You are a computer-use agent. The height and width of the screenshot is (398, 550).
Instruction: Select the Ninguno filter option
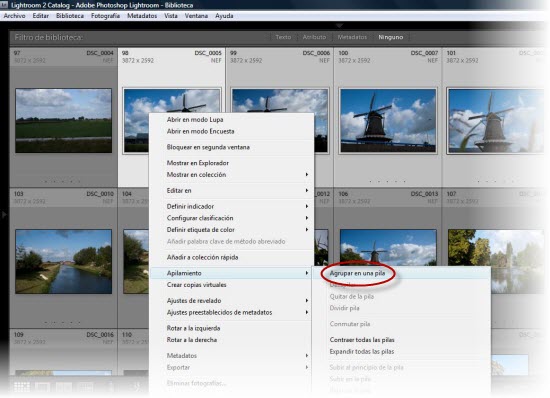(x=390, y=37)
